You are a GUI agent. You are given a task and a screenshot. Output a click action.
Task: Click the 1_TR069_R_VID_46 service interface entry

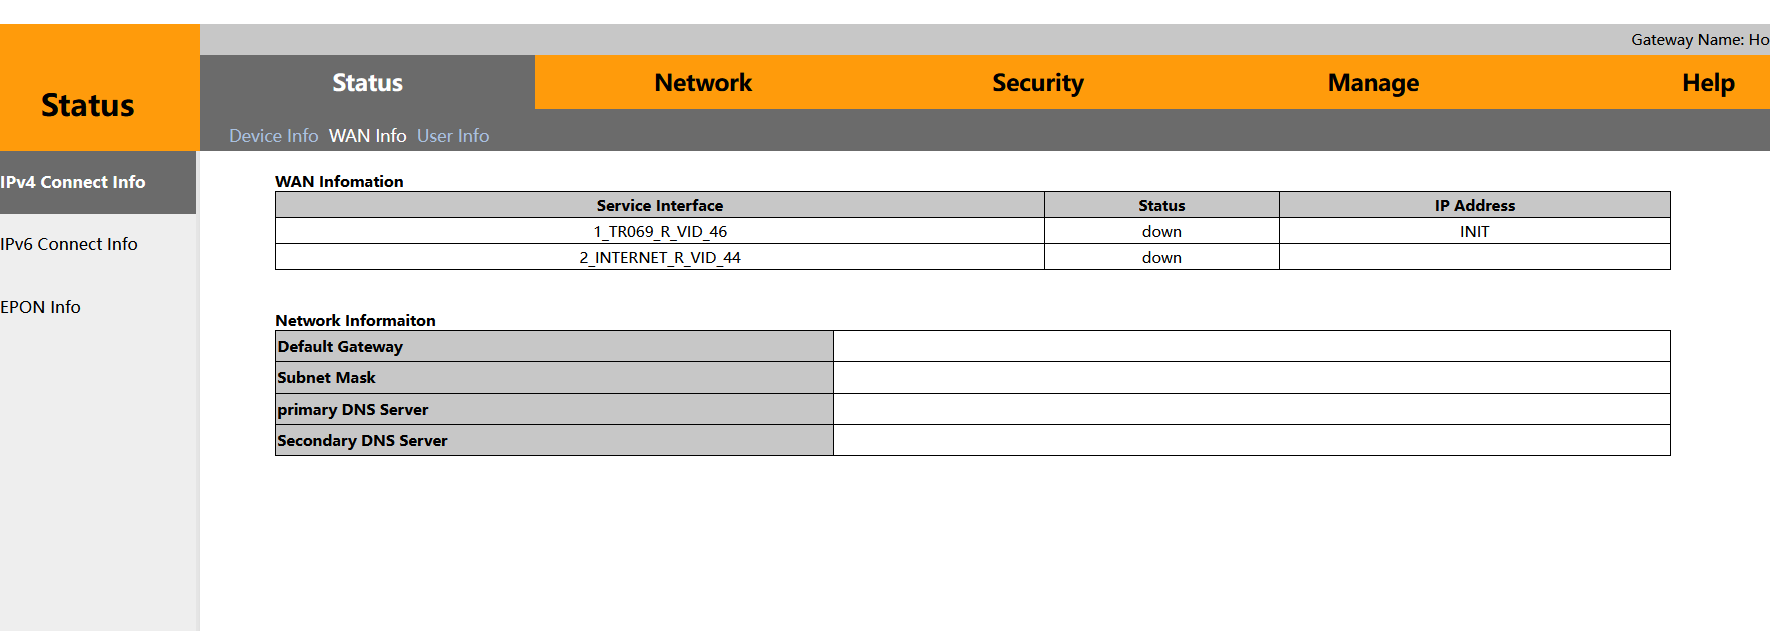(x=660, y=232)
